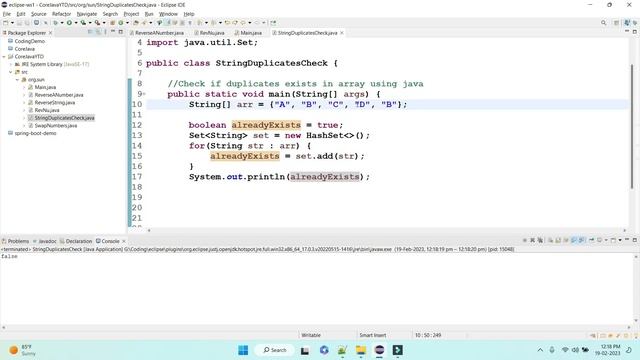Toggle Scroll Lock in Console toolbar

pos(558,240)
